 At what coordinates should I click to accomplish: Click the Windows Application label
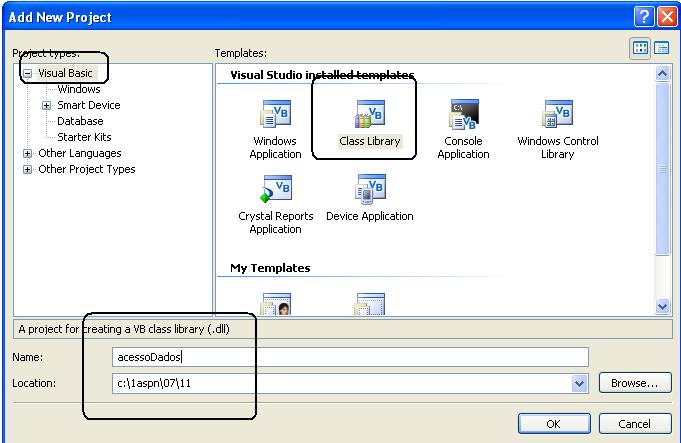275,148
